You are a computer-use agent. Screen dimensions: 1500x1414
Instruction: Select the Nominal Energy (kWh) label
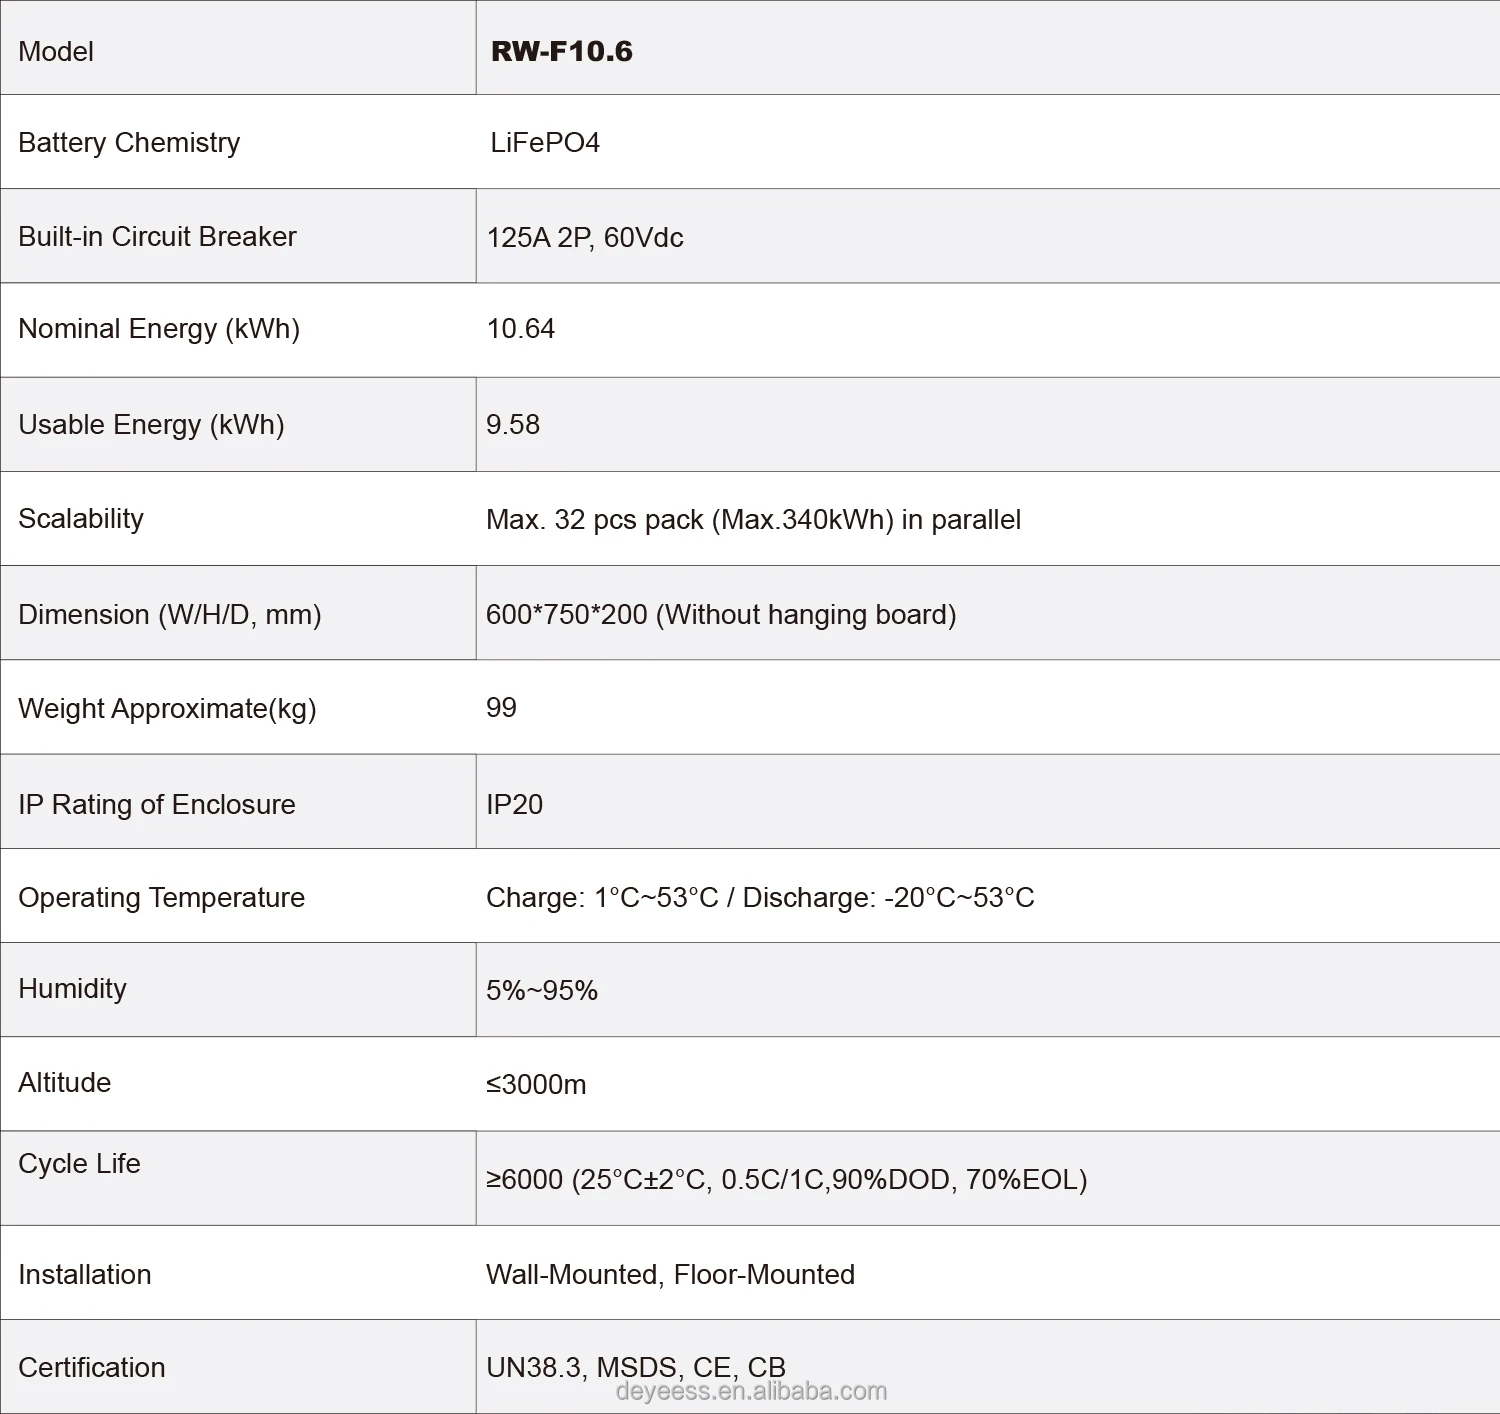click(159, 329)
